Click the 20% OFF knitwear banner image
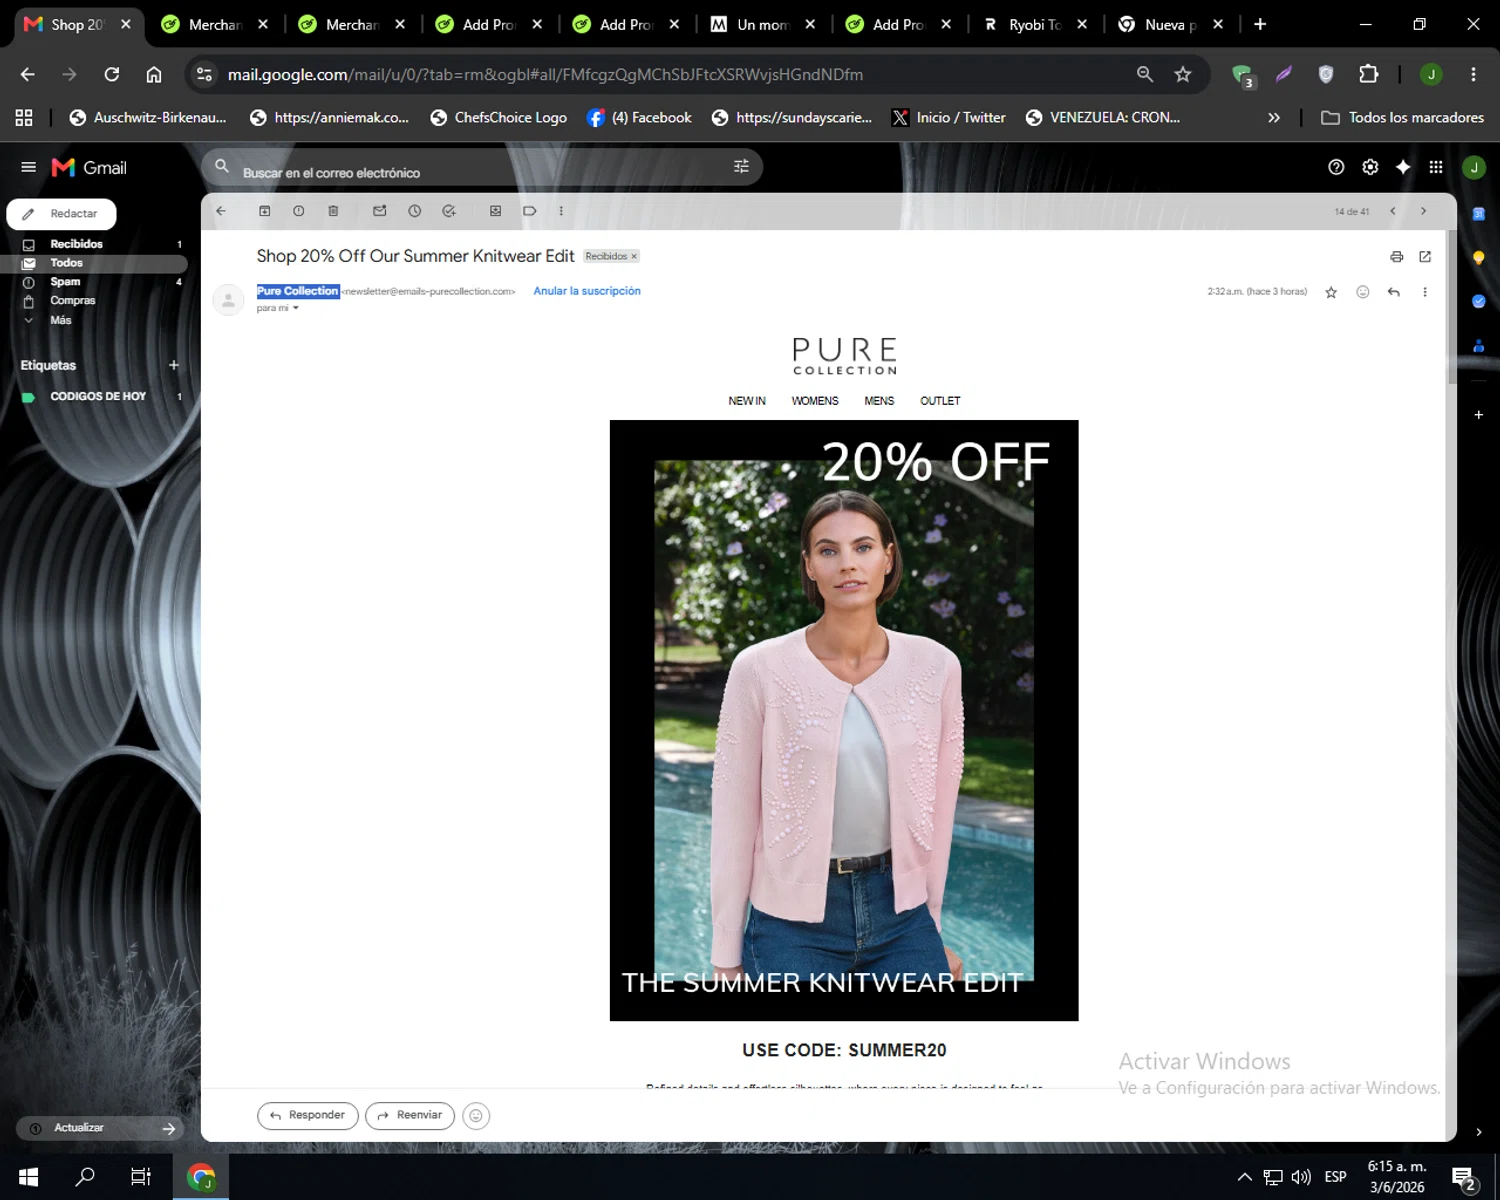Viewport: 1500px width, 1200px height. (844, 720)
